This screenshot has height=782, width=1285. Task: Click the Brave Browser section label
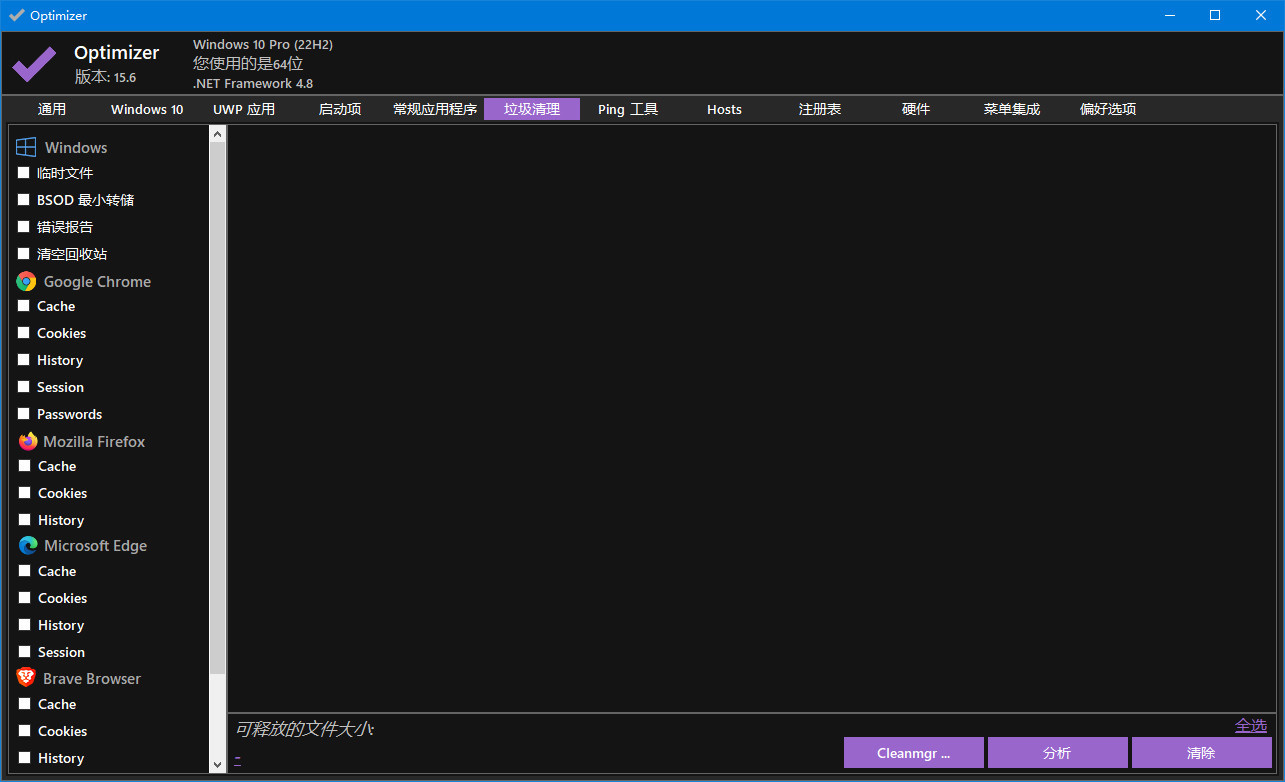(x=92, y=678)
